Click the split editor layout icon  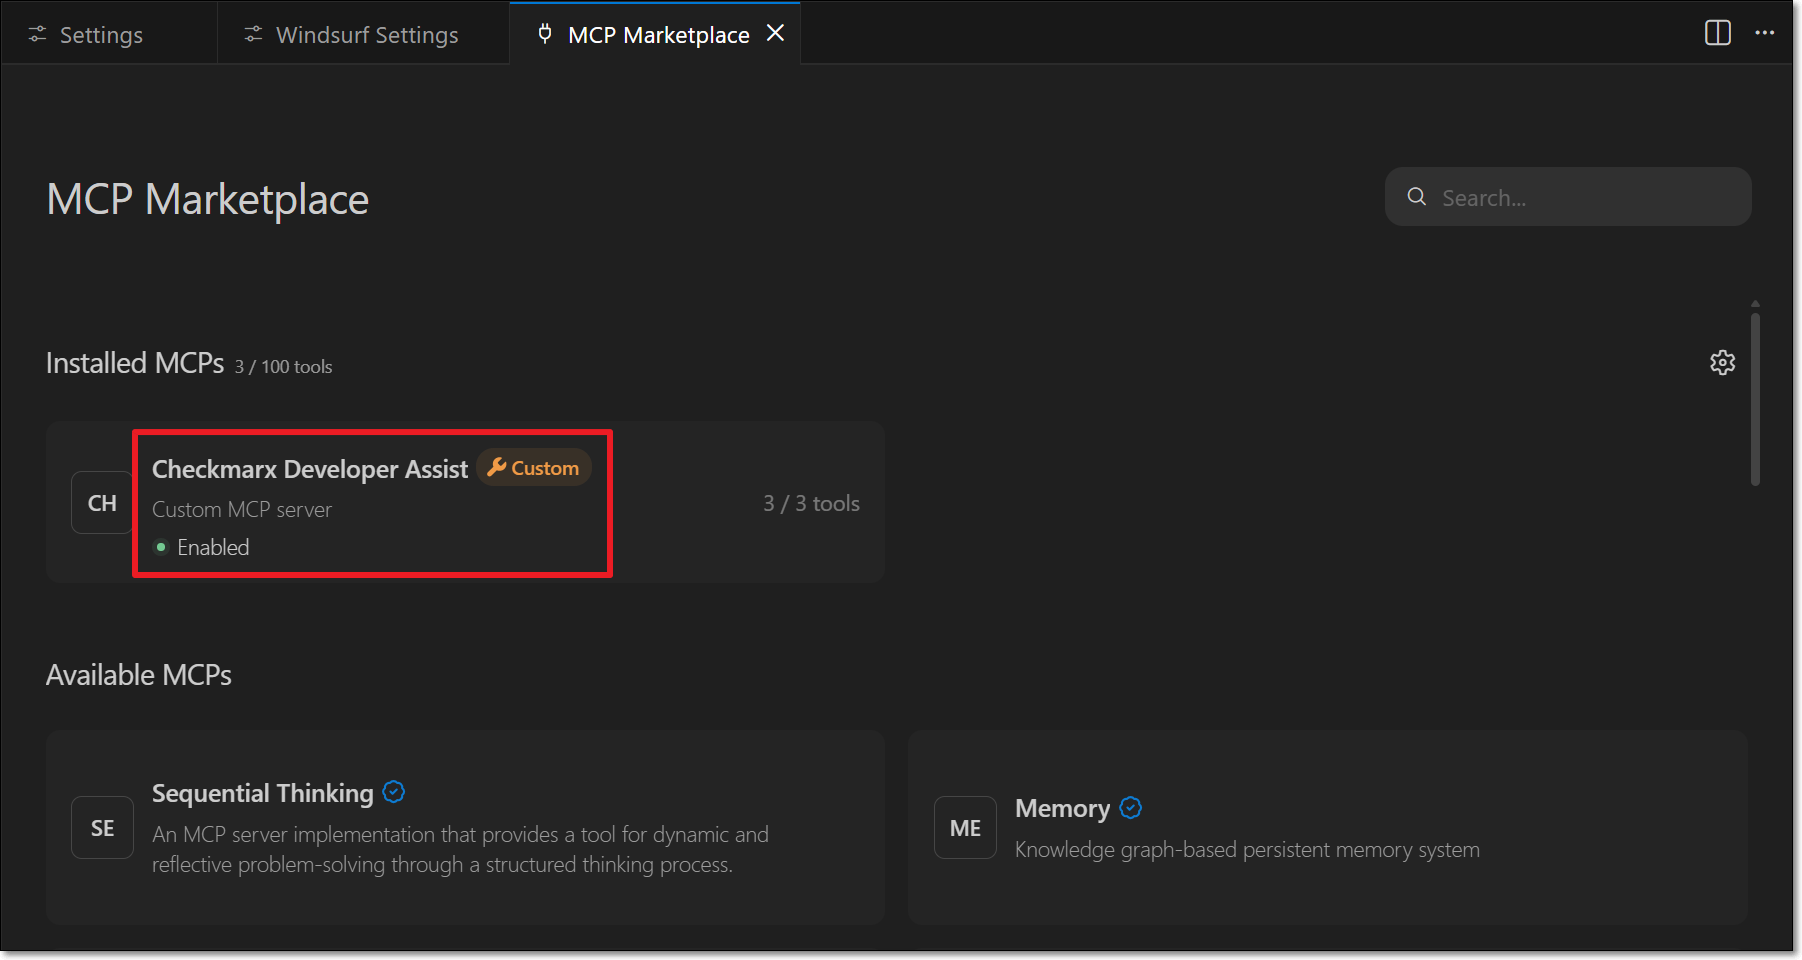point(1717,33)
